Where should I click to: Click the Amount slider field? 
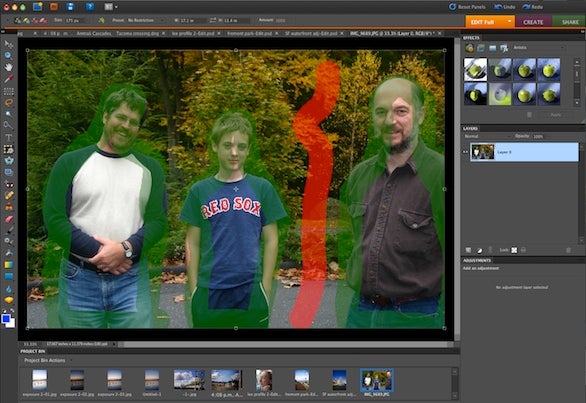[281, 20]
